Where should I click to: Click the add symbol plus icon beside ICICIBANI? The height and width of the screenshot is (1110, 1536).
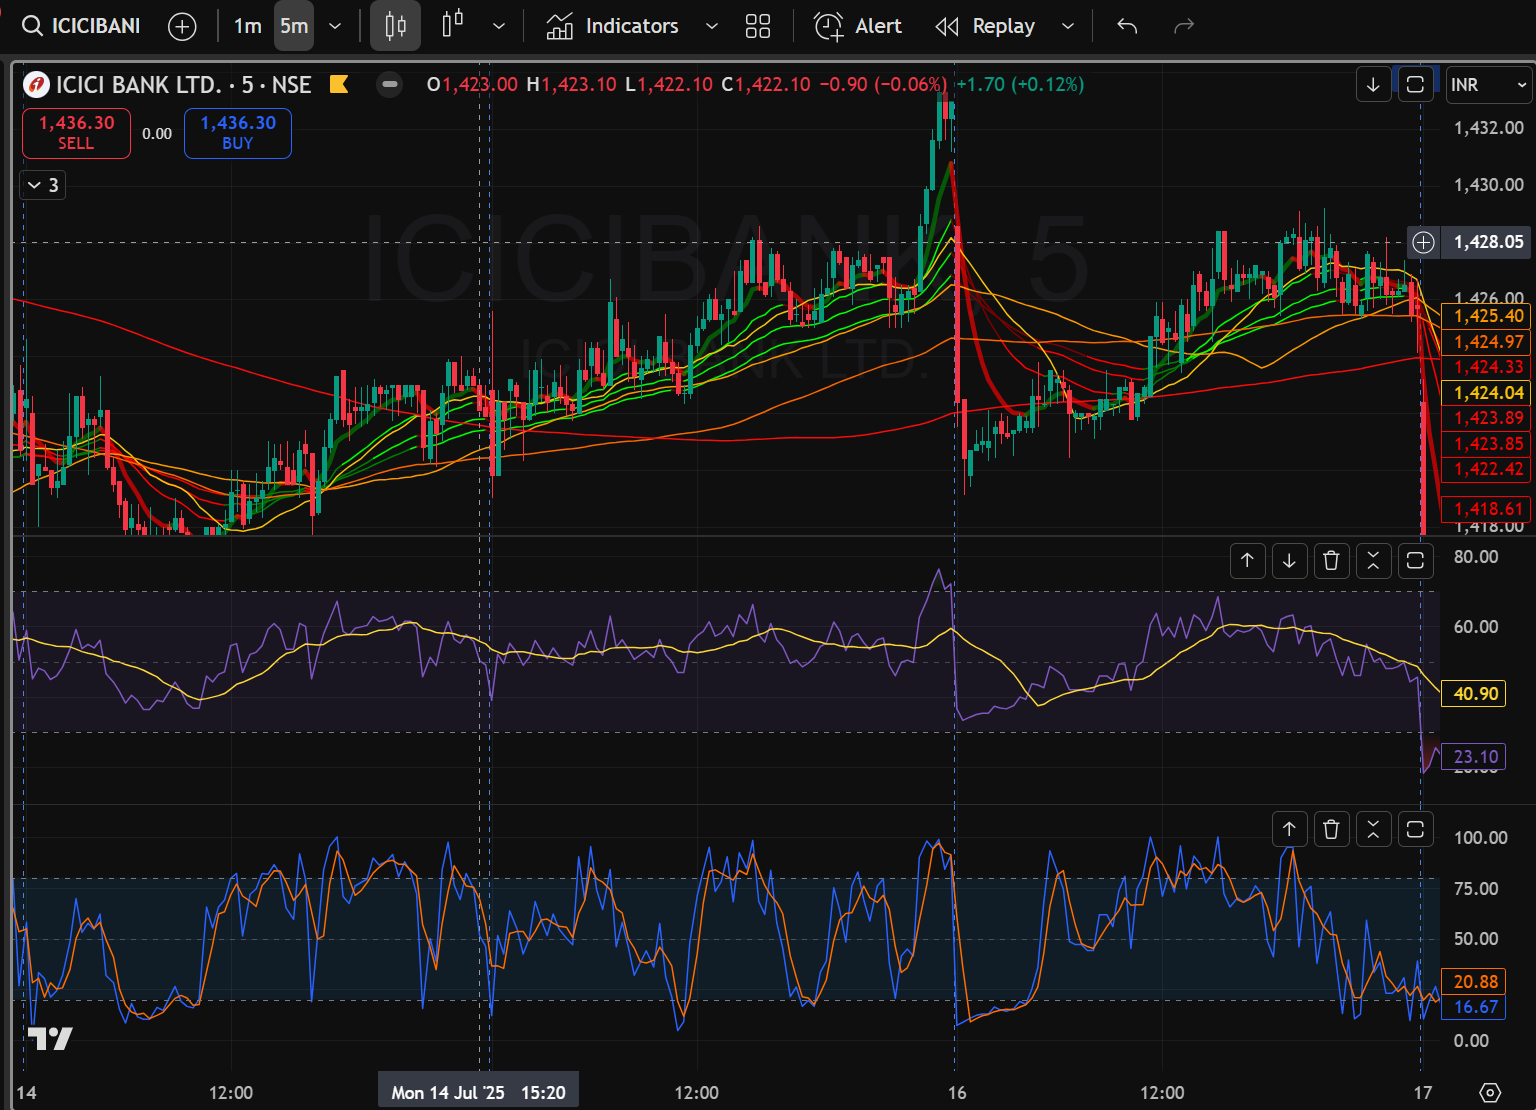(182, 27)
